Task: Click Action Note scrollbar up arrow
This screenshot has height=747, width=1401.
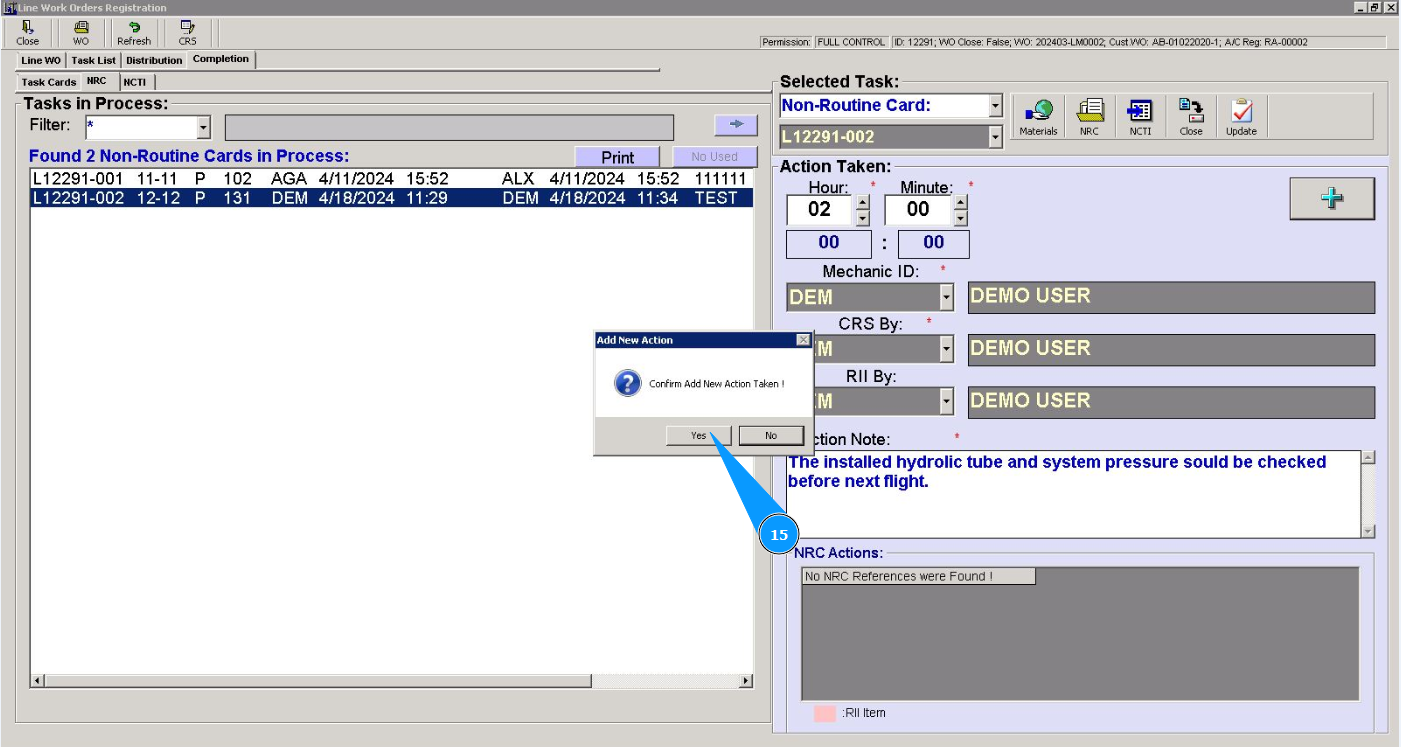Action: (1368, 458)
